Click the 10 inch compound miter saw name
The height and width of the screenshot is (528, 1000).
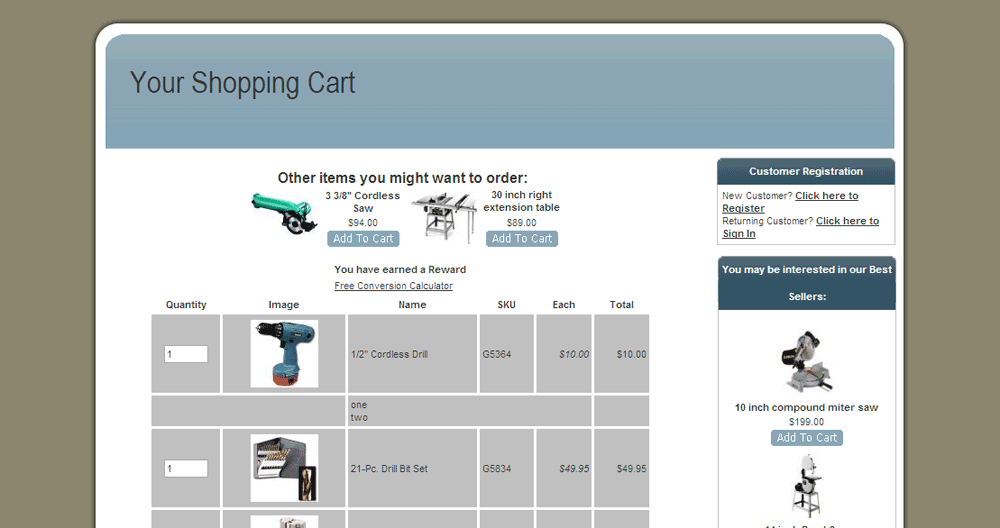[x=807, y=408]
